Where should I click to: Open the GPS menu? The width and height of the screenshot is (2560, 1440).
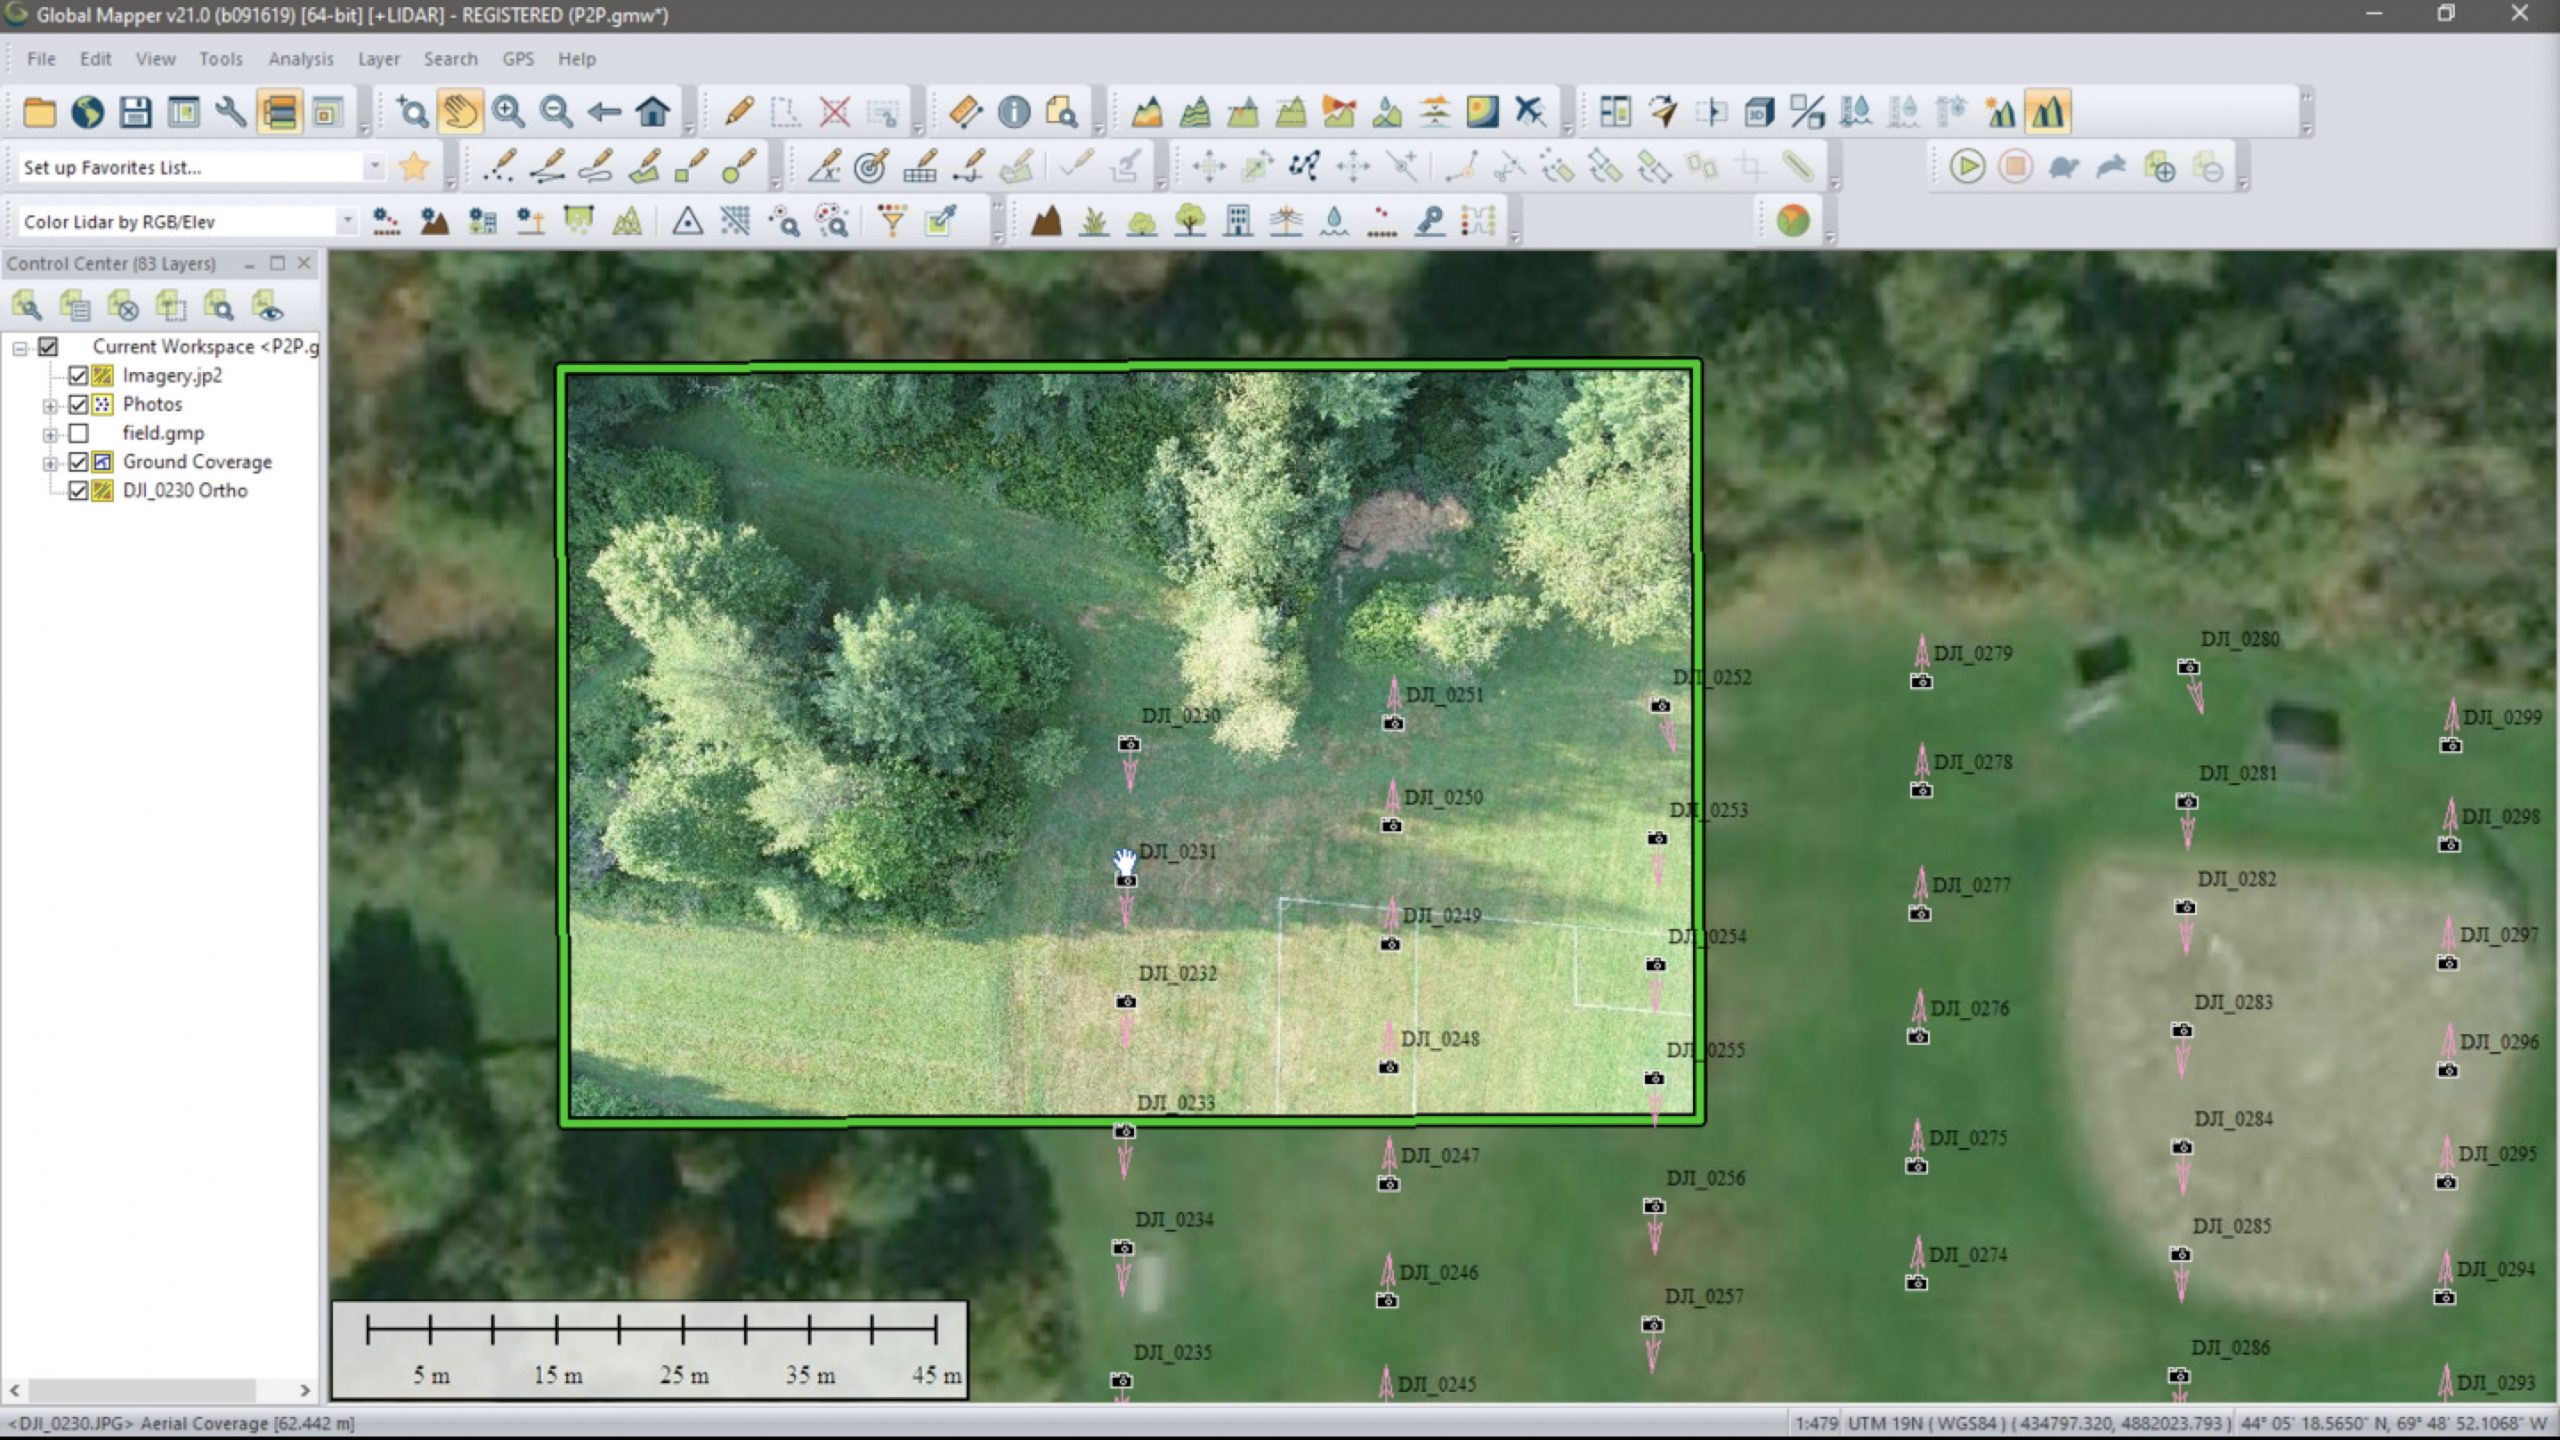tap(518, 59)
